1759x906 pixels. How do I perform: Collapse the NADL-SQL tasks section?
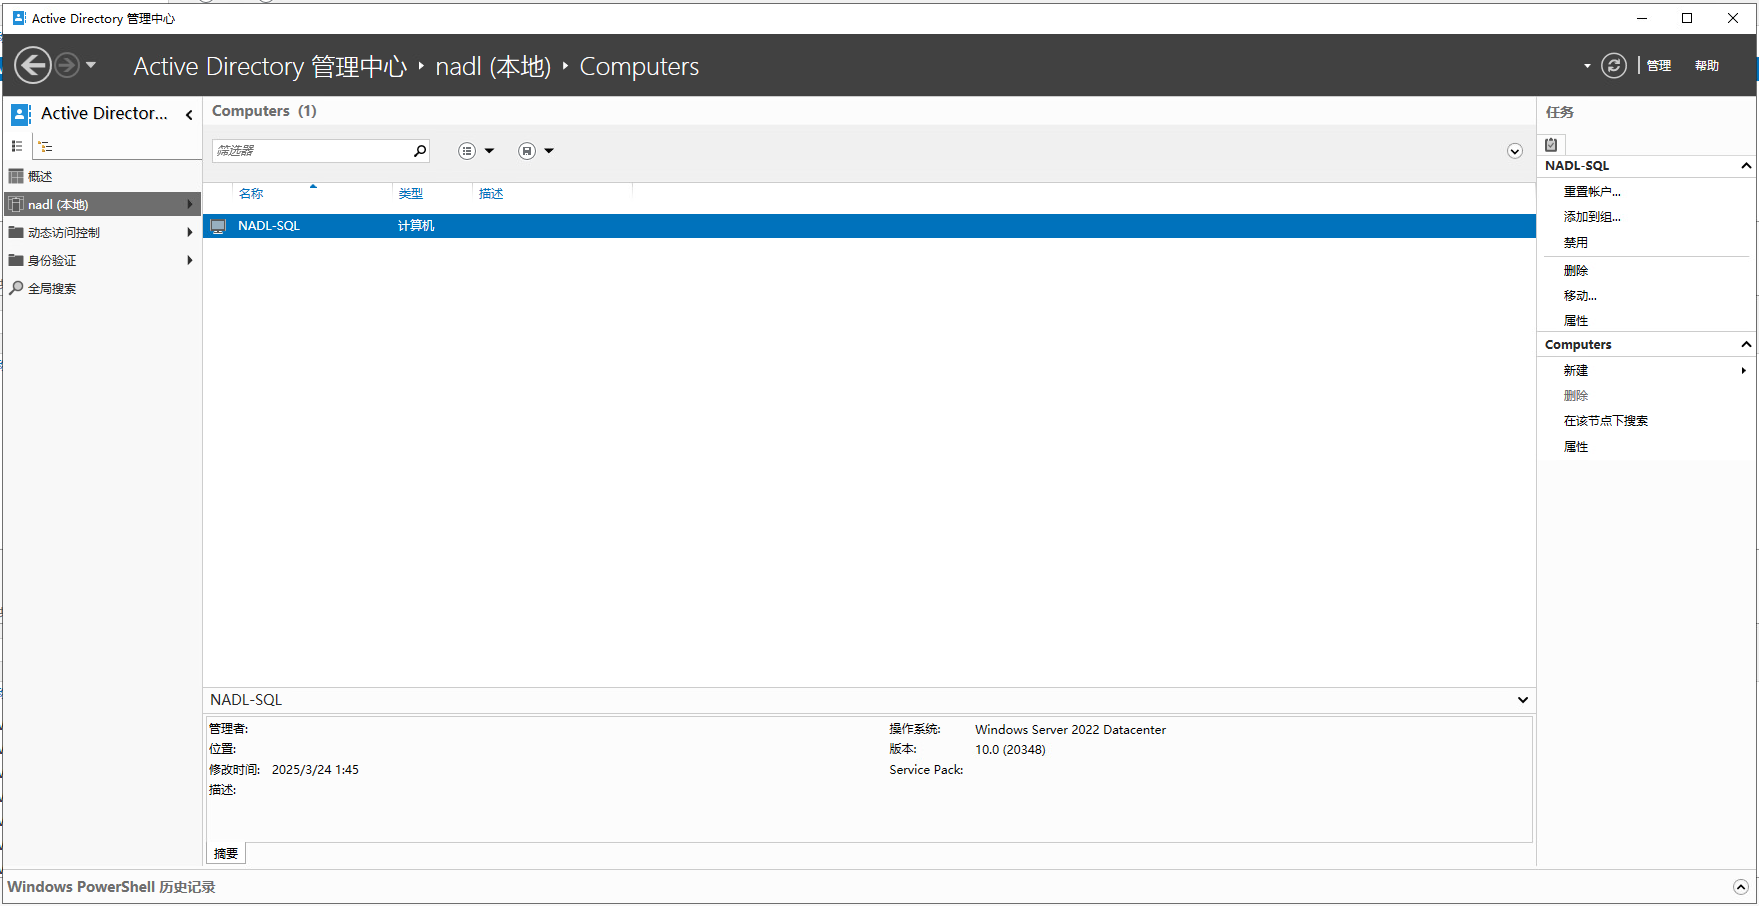[x=1746, y=166]
